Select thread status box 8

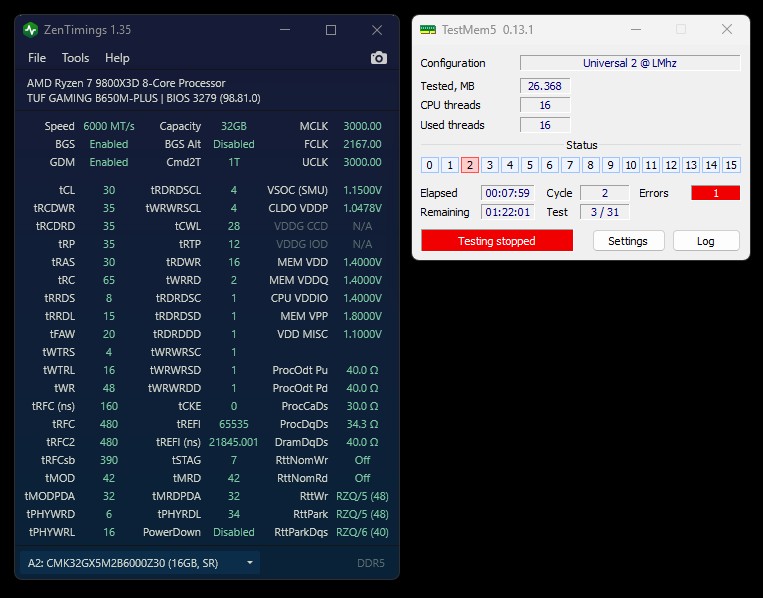click(x=590, y=165)
